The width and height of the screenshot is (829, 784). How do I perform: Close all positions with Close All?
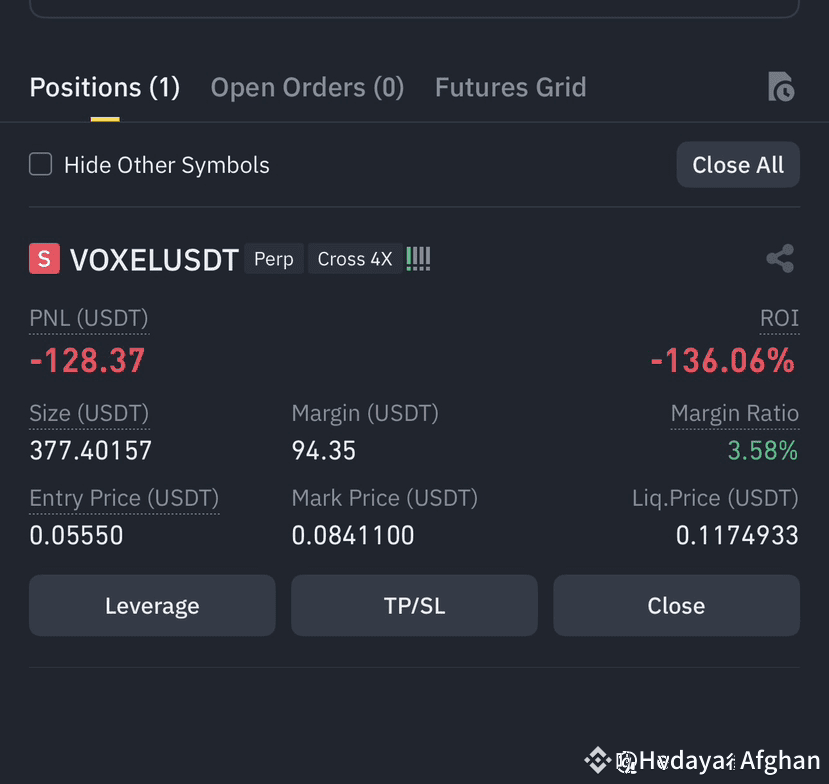pos(738,164)
